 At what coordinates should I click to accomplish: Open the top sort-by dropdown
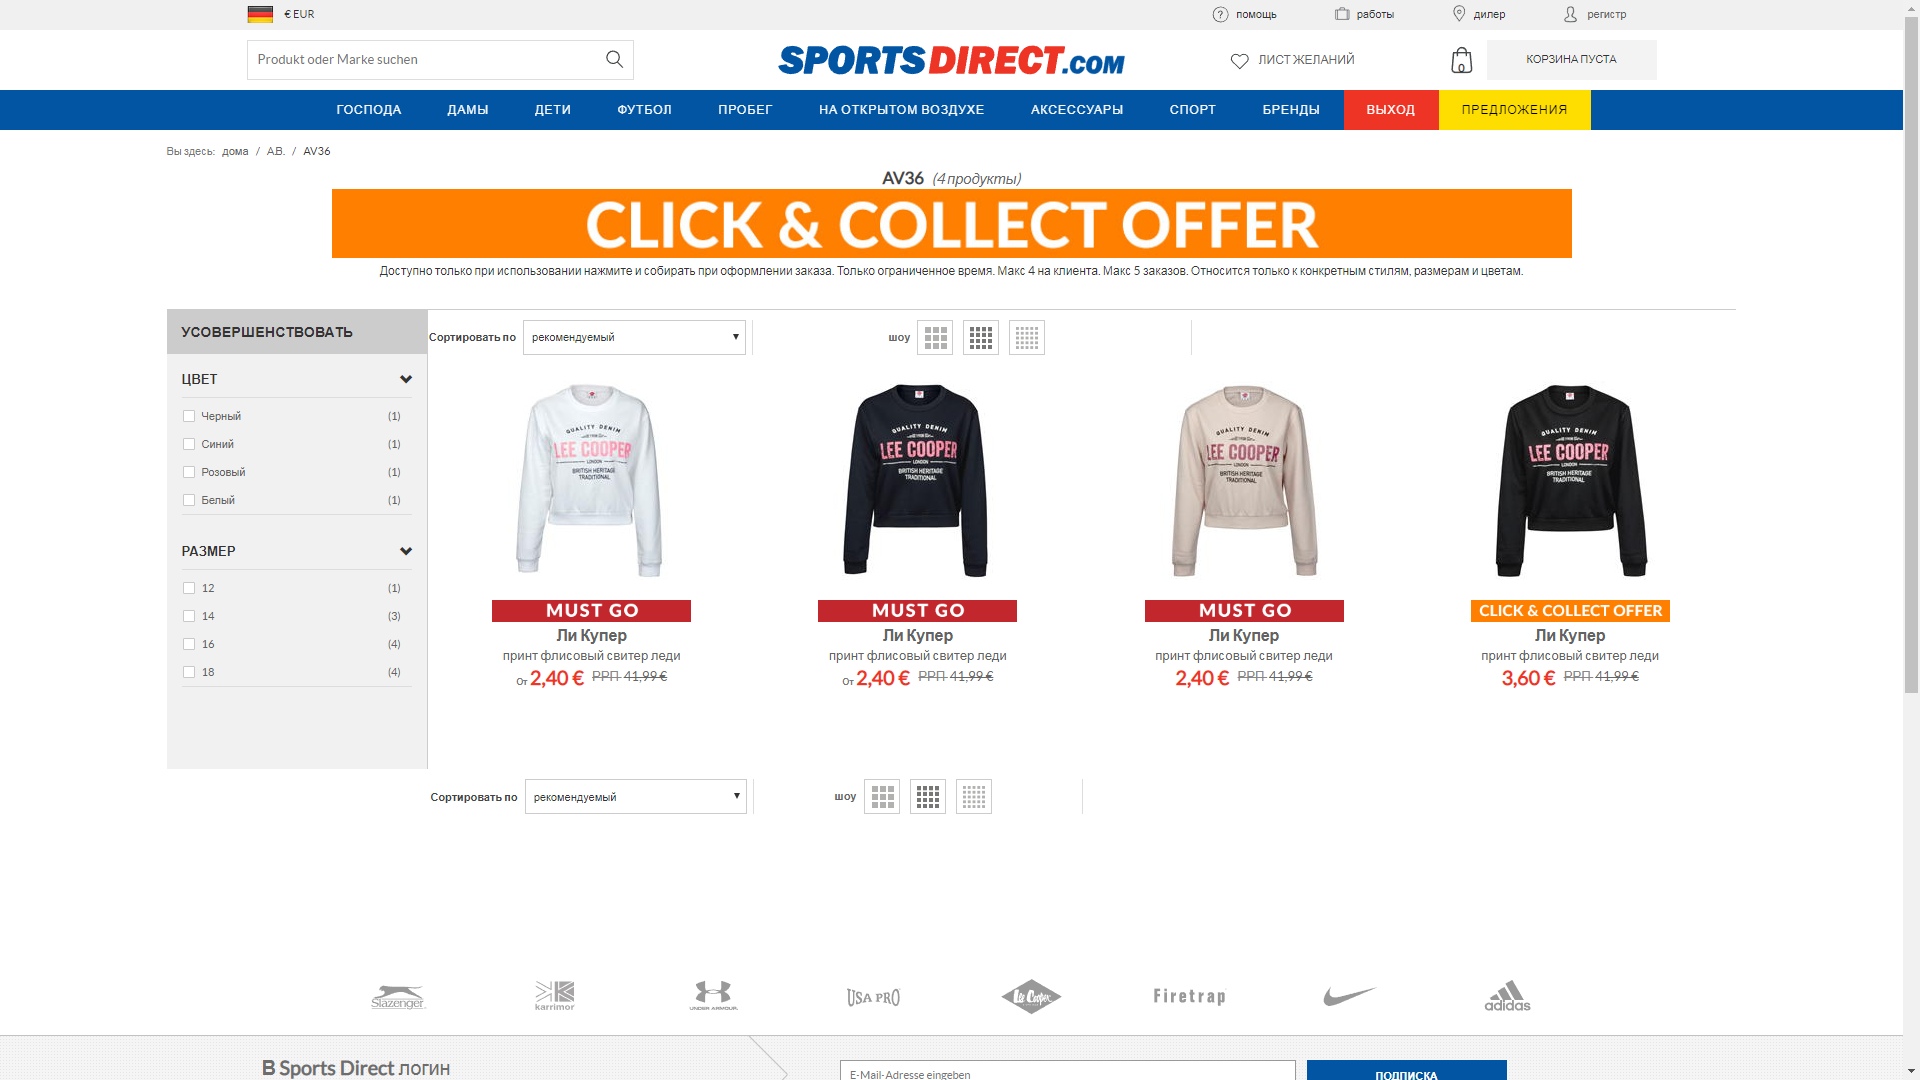point(634,337)
